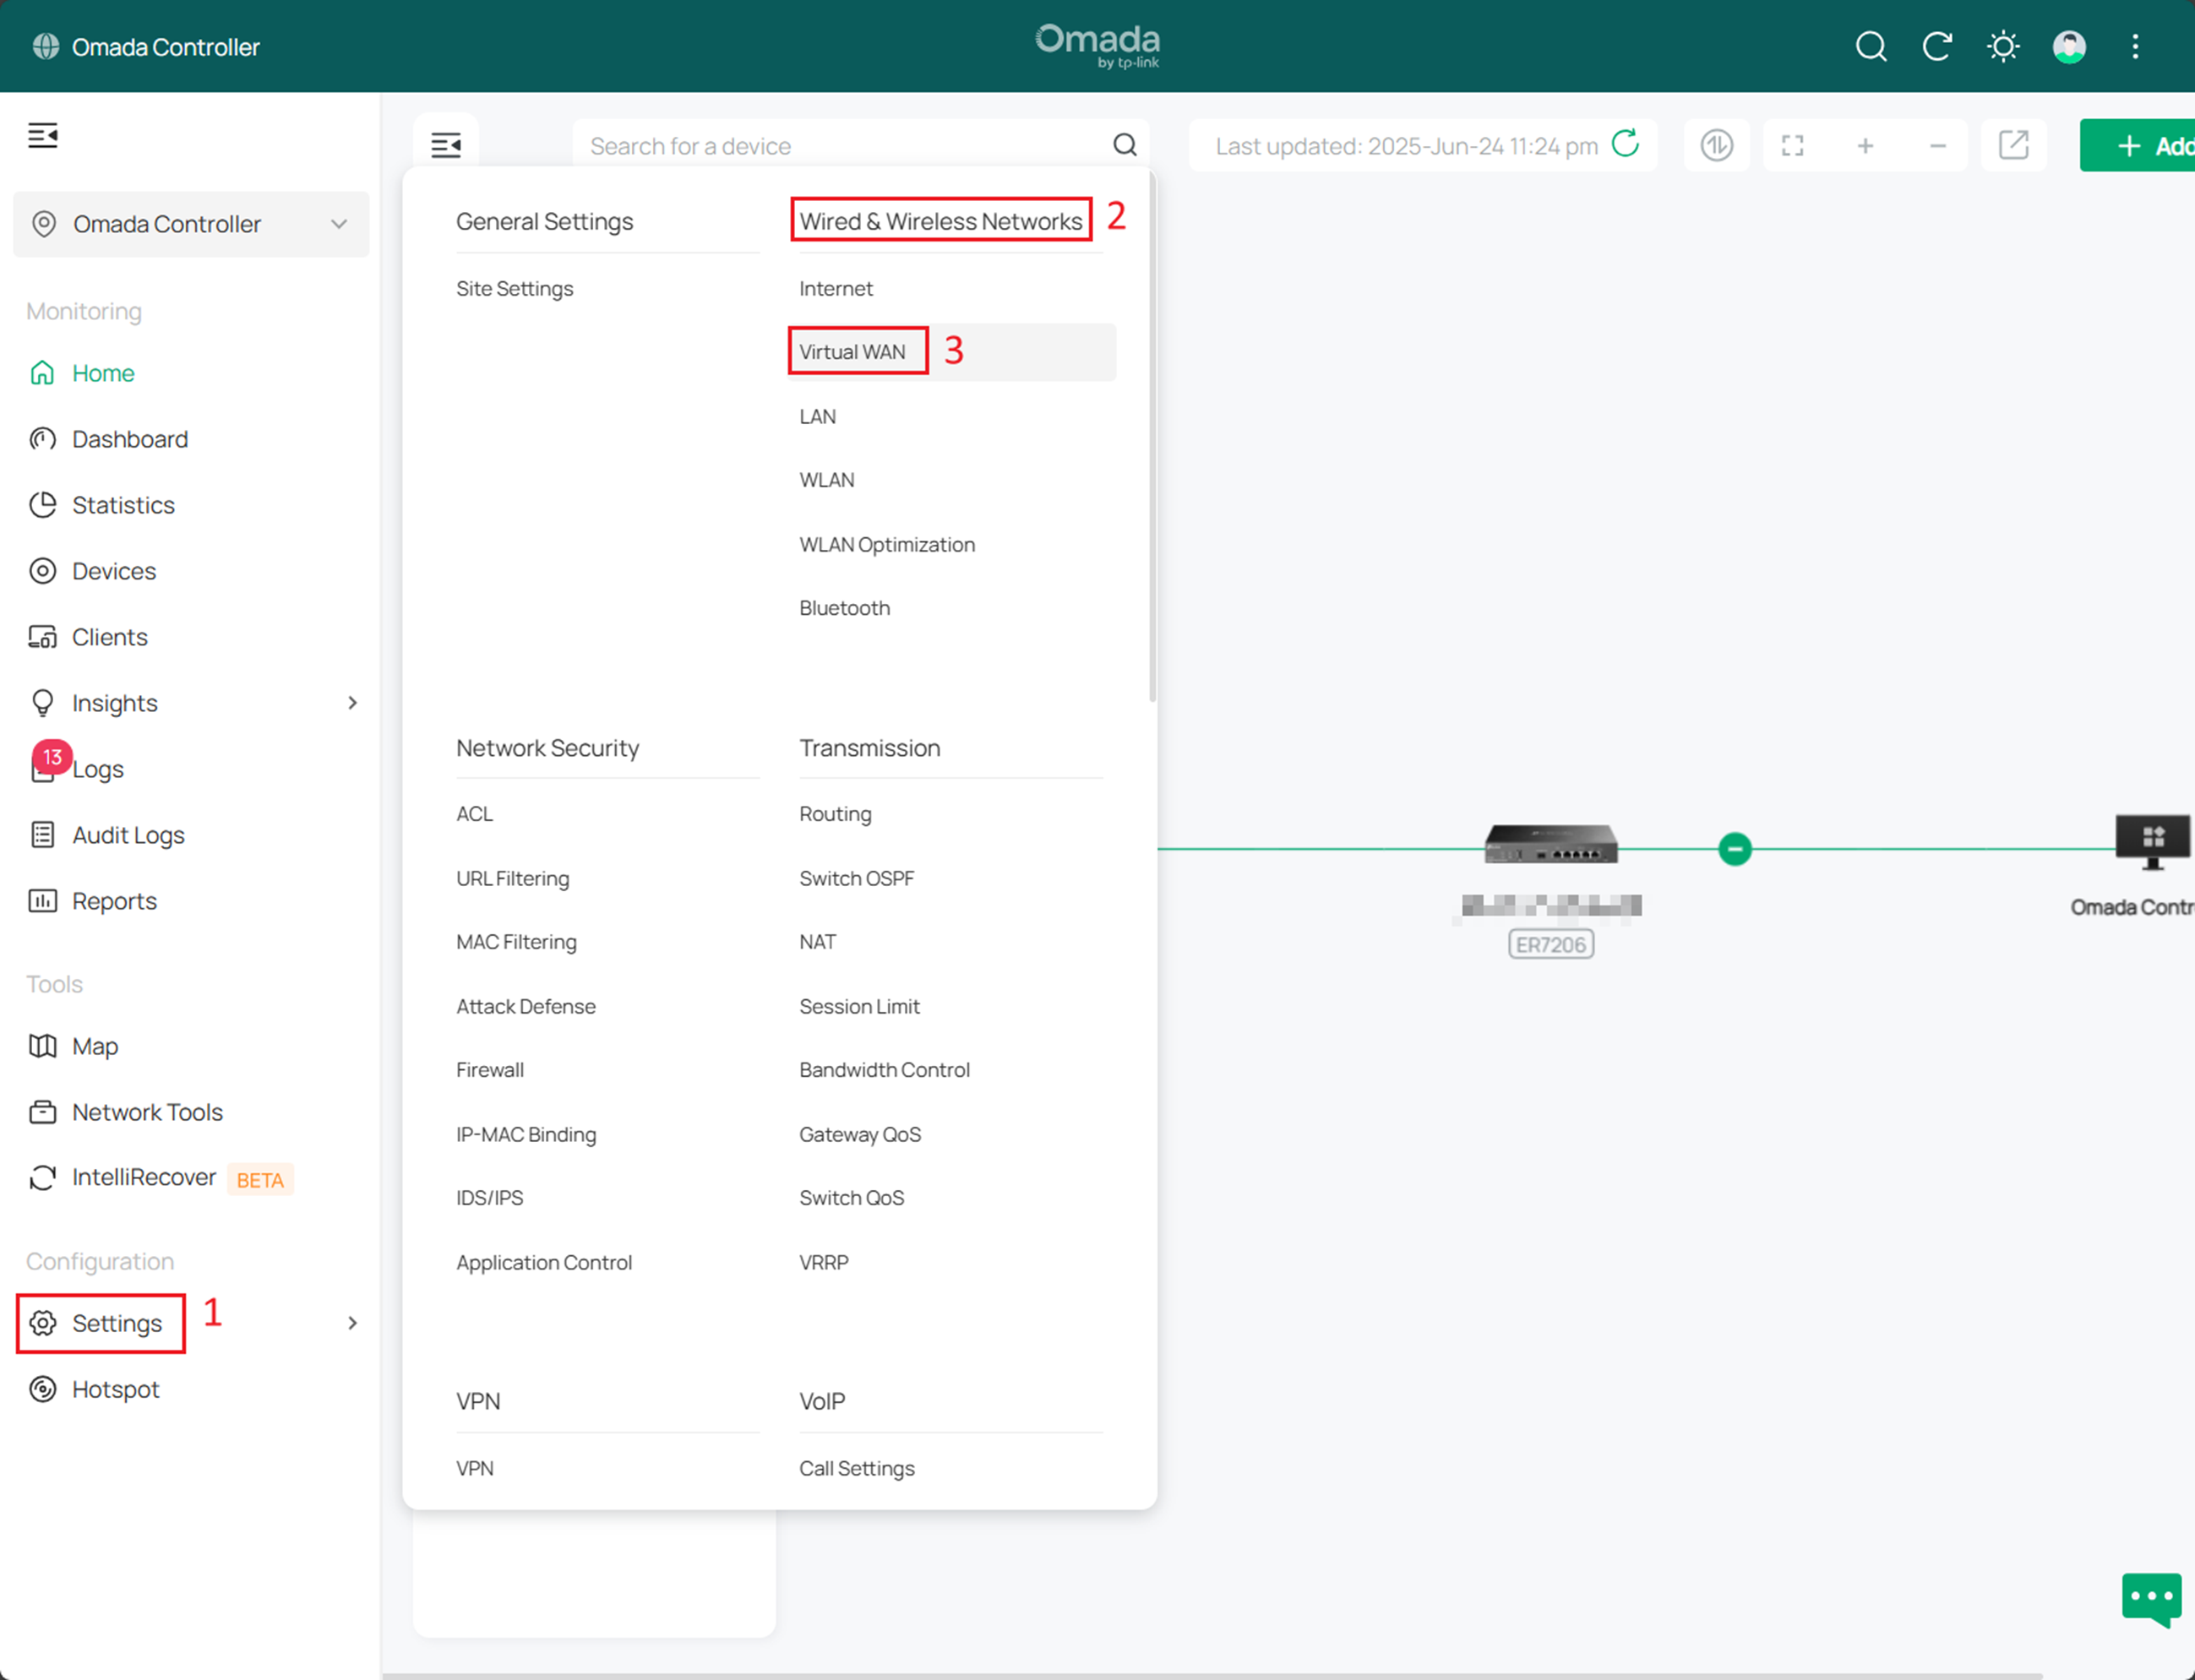
Task: Click the Add button
Action: (2138, 146)
